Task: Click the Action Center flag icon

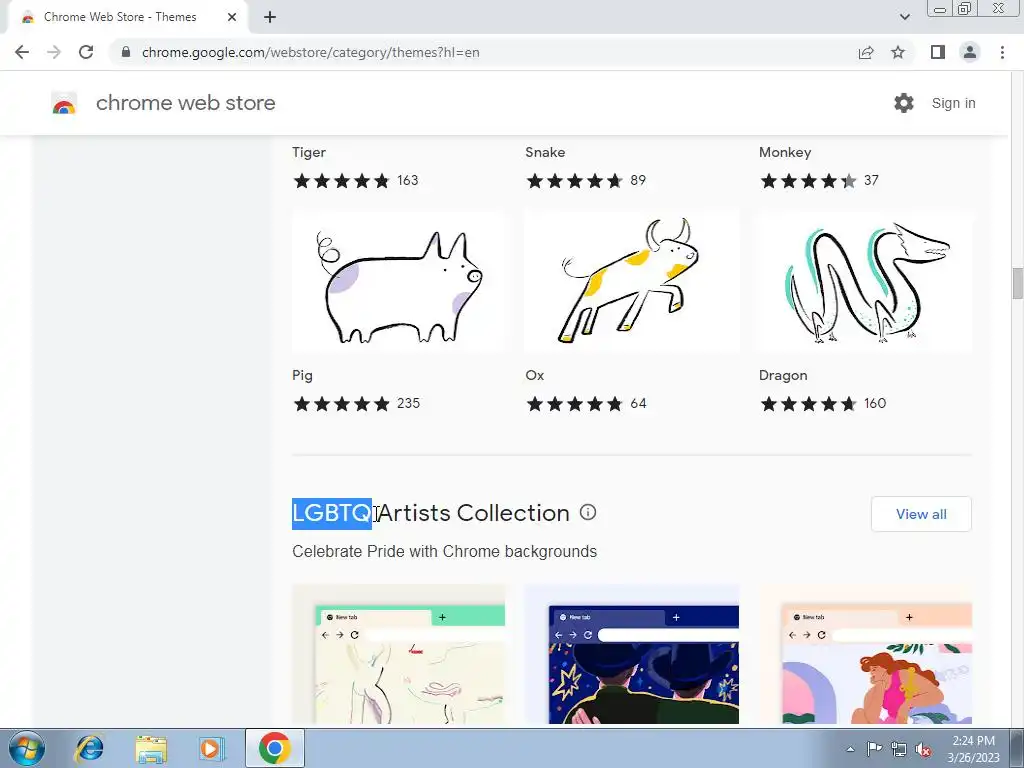Action: coord(874,749)
